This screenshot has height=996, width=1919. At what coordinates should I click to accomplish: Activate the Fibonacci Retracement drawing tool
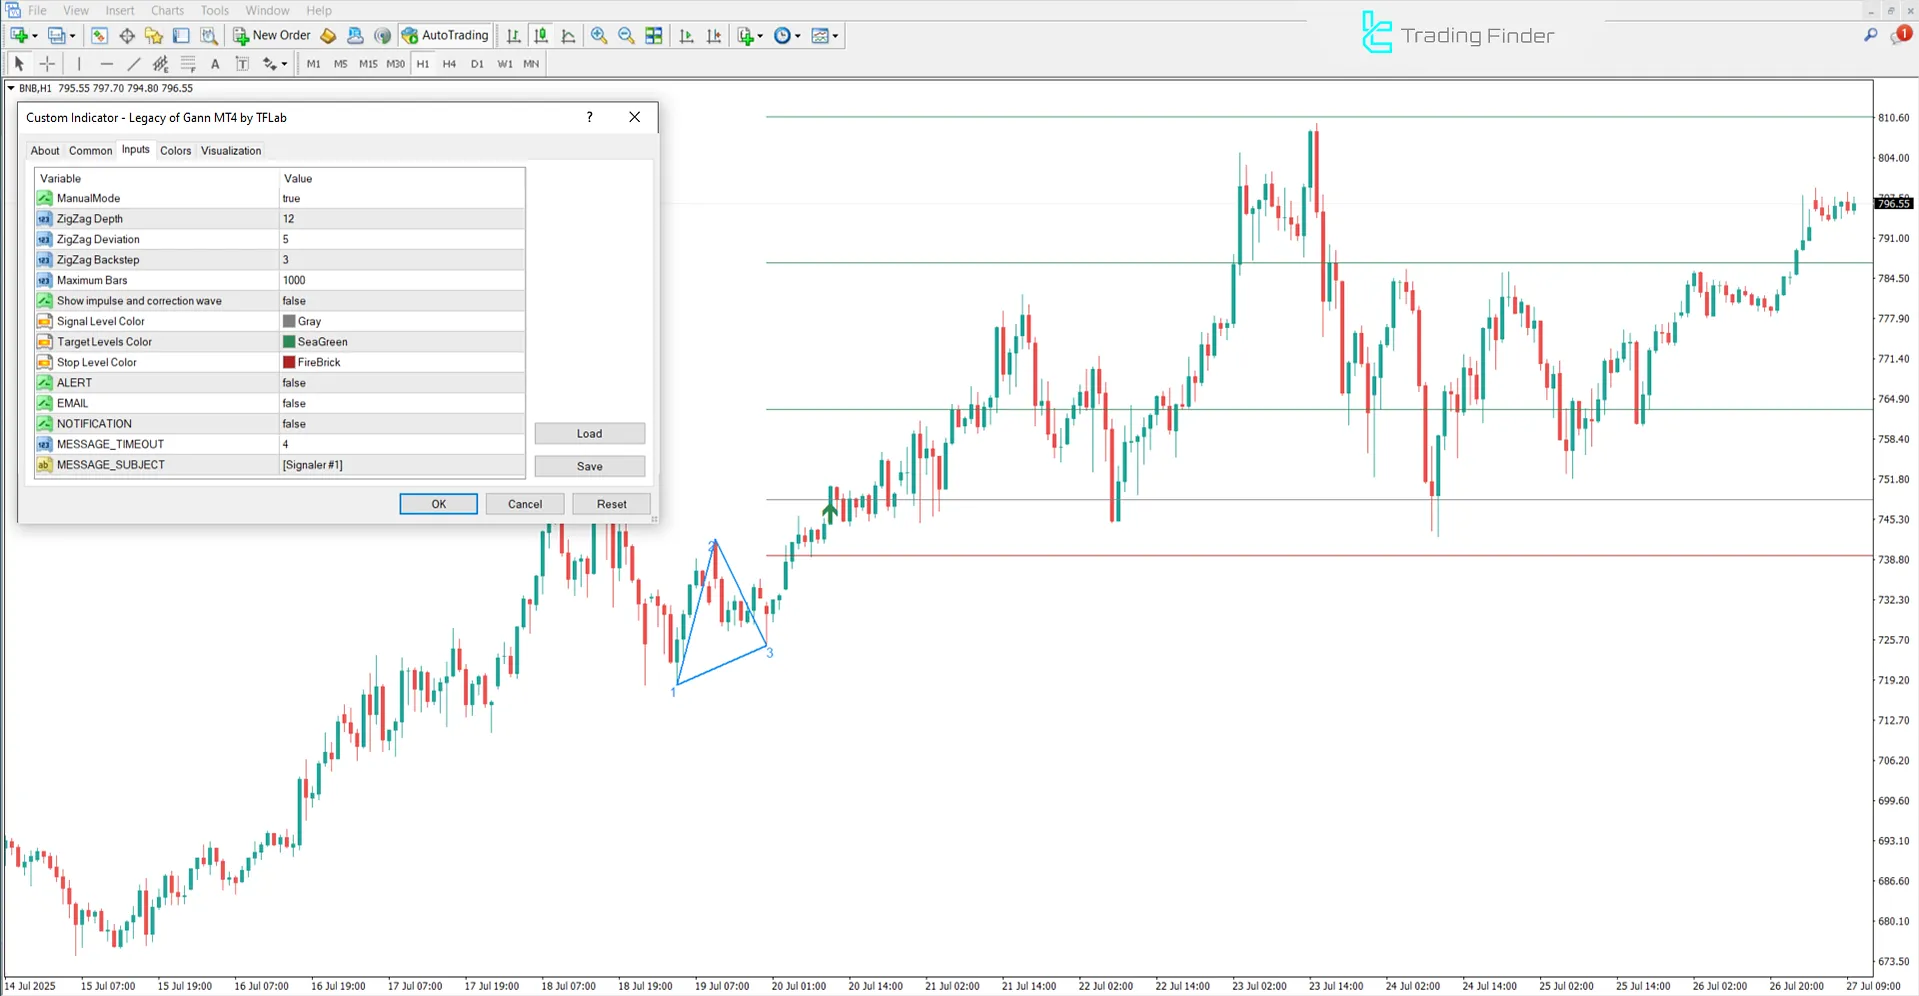click(188, 63)
